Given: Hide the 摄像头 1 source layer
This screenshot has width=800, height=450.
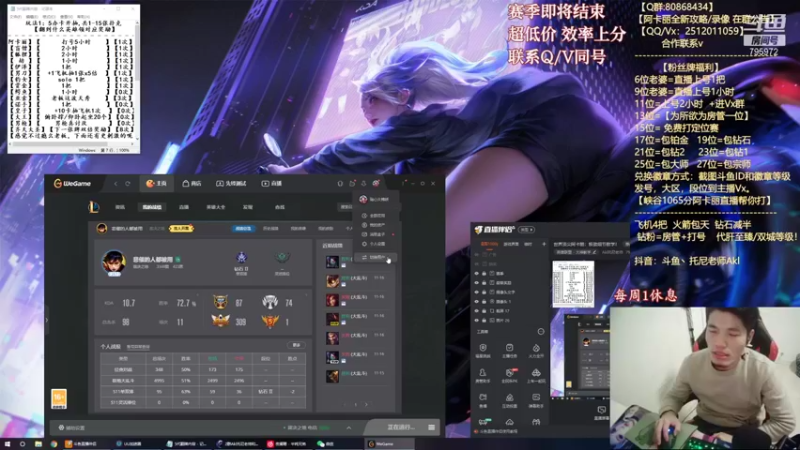Looking at the screenshot, I should pos(477,302).
